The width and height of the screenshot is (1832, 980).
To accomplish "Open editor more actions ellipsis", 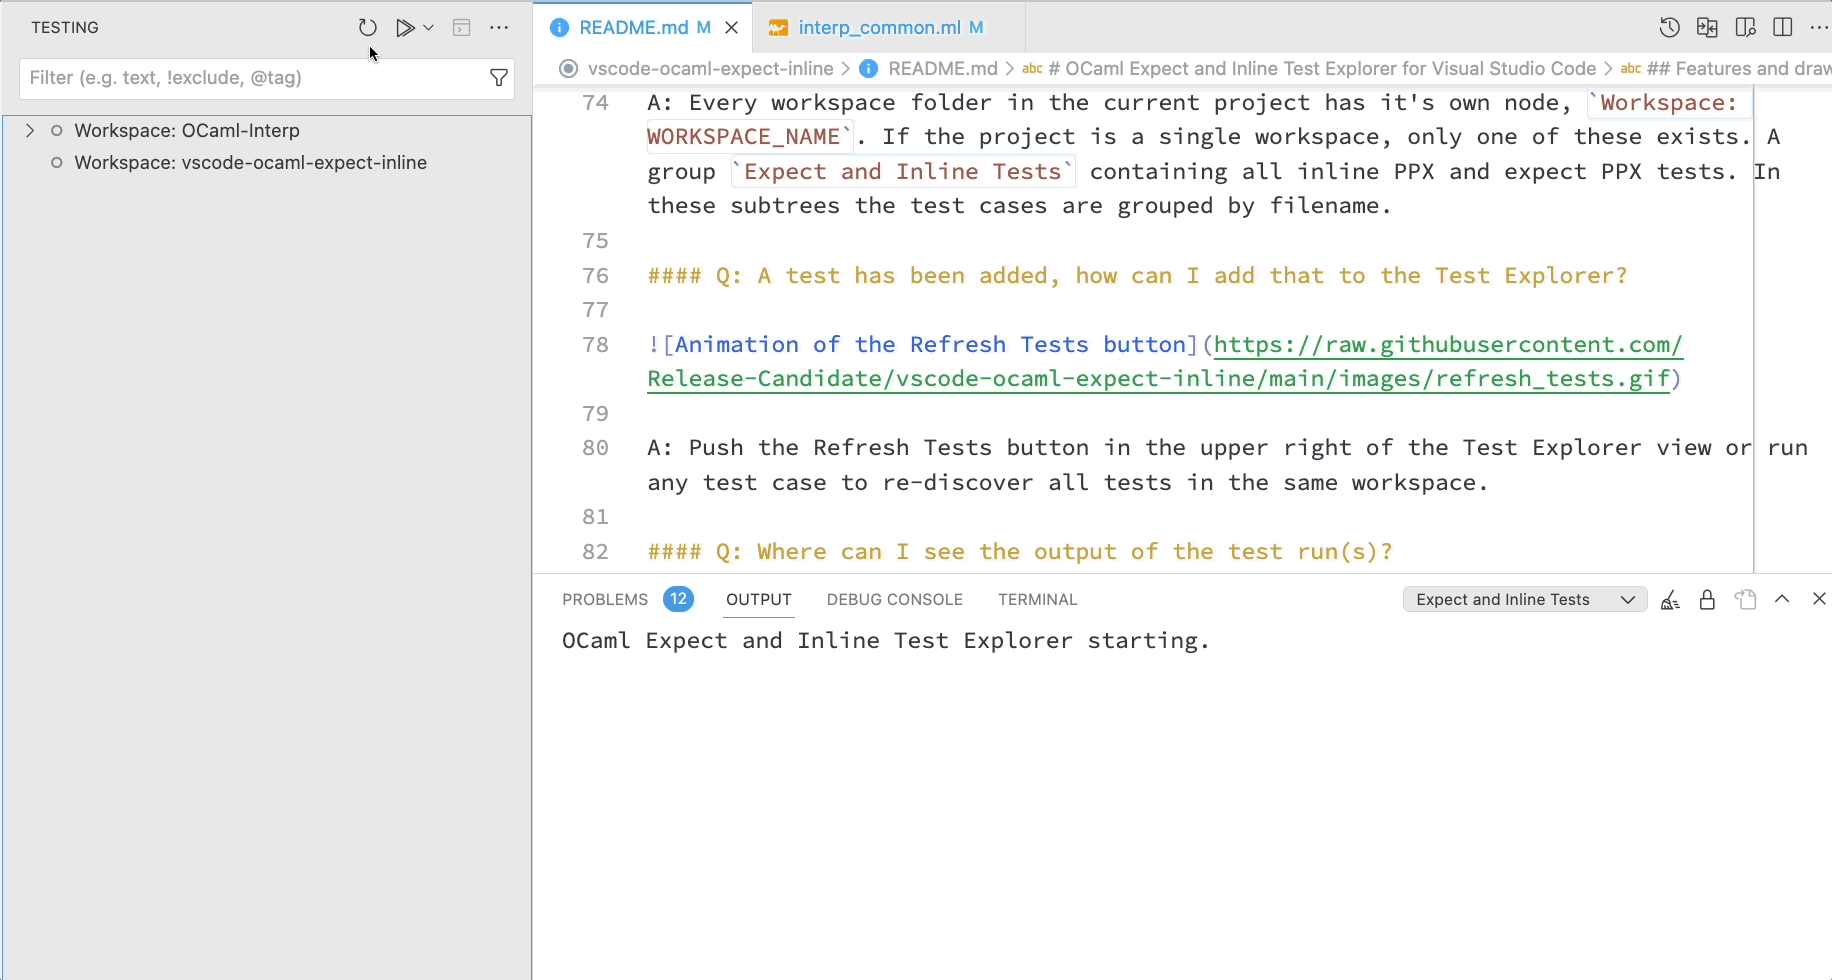I will point(1819,28).
